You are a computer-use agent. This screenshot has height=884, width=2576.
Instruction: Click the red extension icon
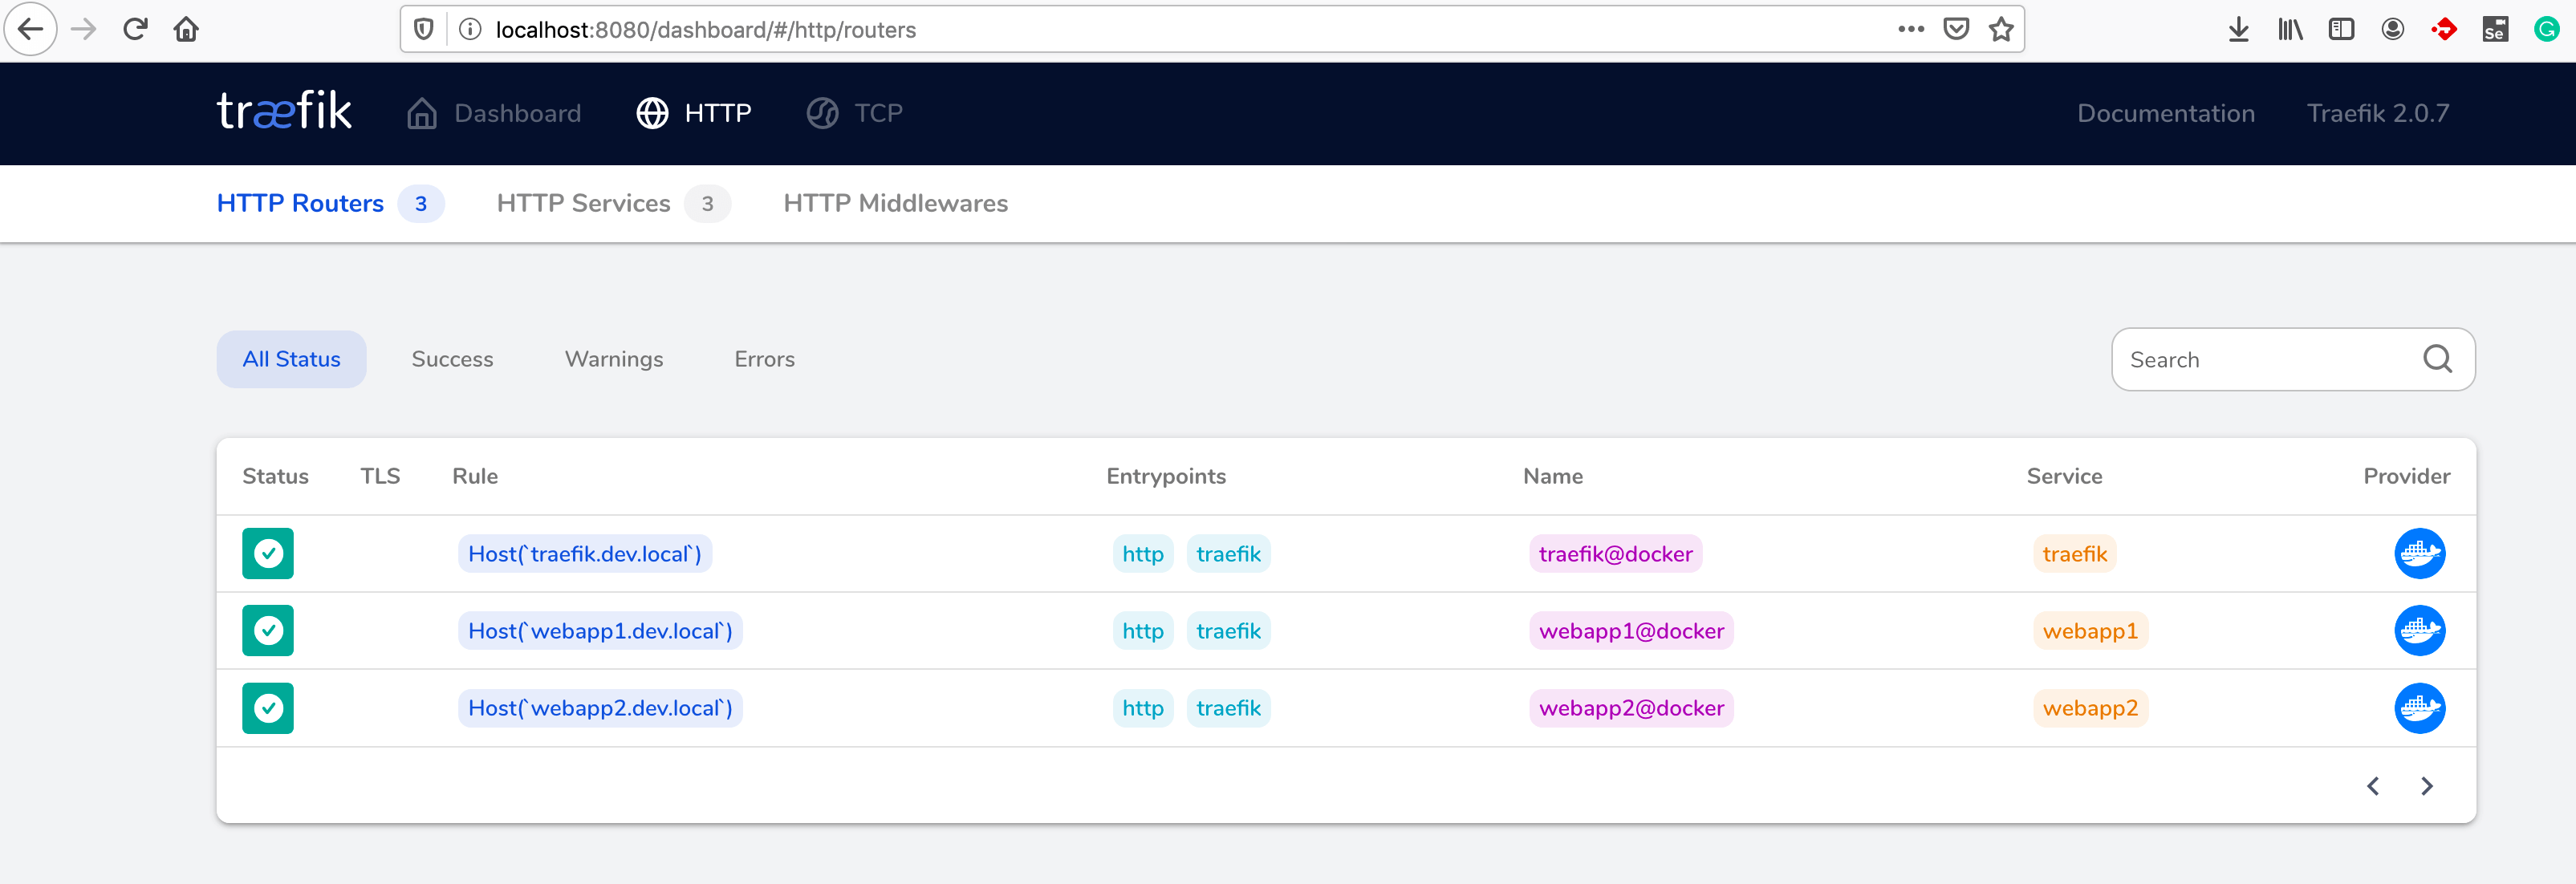tap(2444, 29)
